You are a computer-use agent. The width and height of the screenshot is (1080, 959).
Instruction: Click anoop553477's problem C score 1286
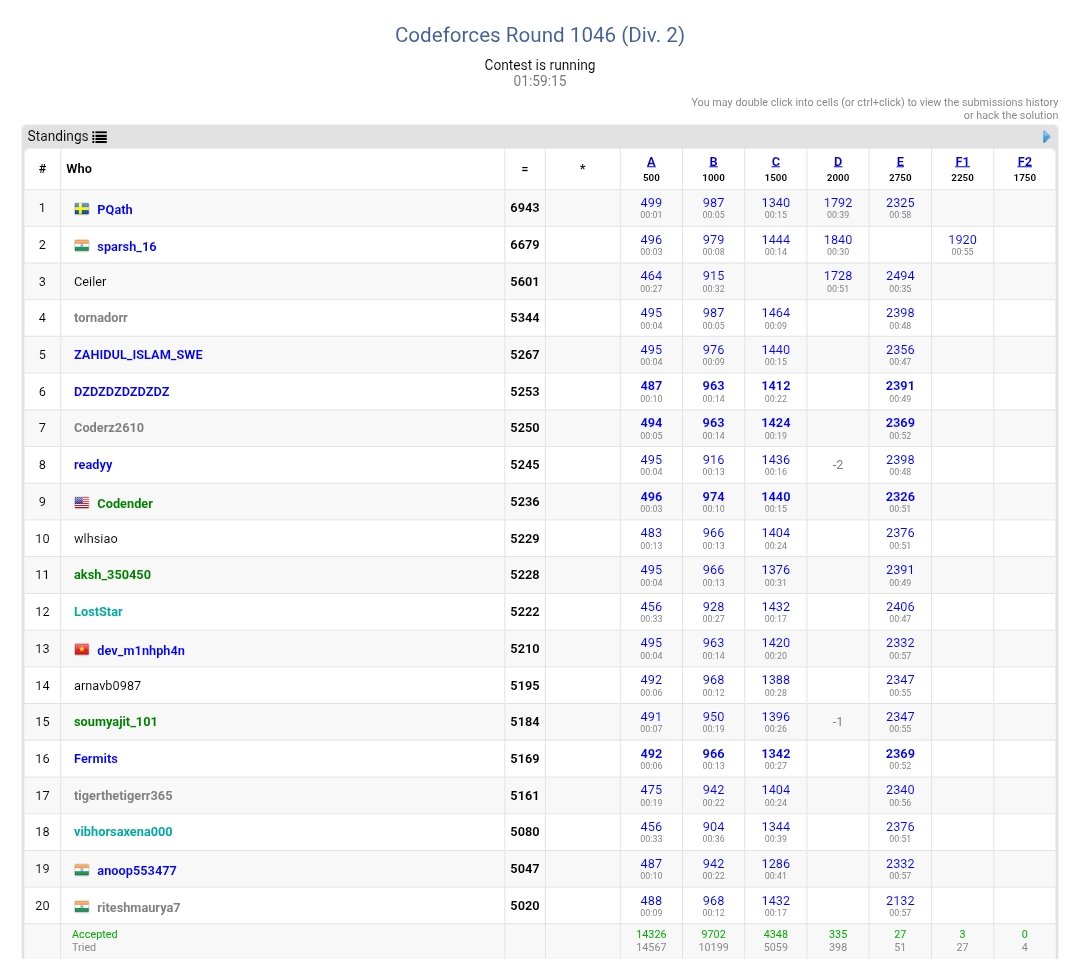point(776,864)
